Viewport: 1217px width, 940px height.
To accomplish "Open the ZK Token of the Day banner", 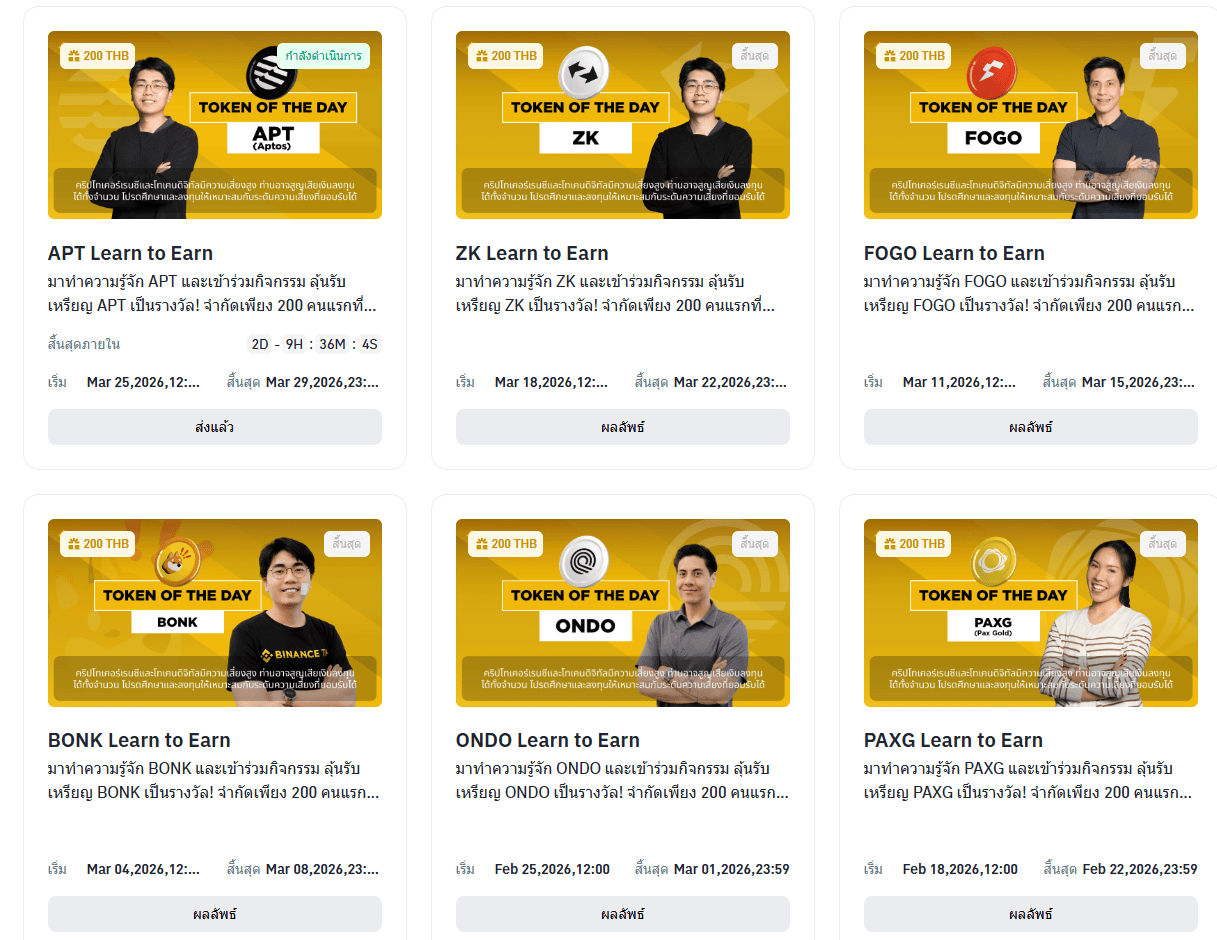I will coord(623,125).
